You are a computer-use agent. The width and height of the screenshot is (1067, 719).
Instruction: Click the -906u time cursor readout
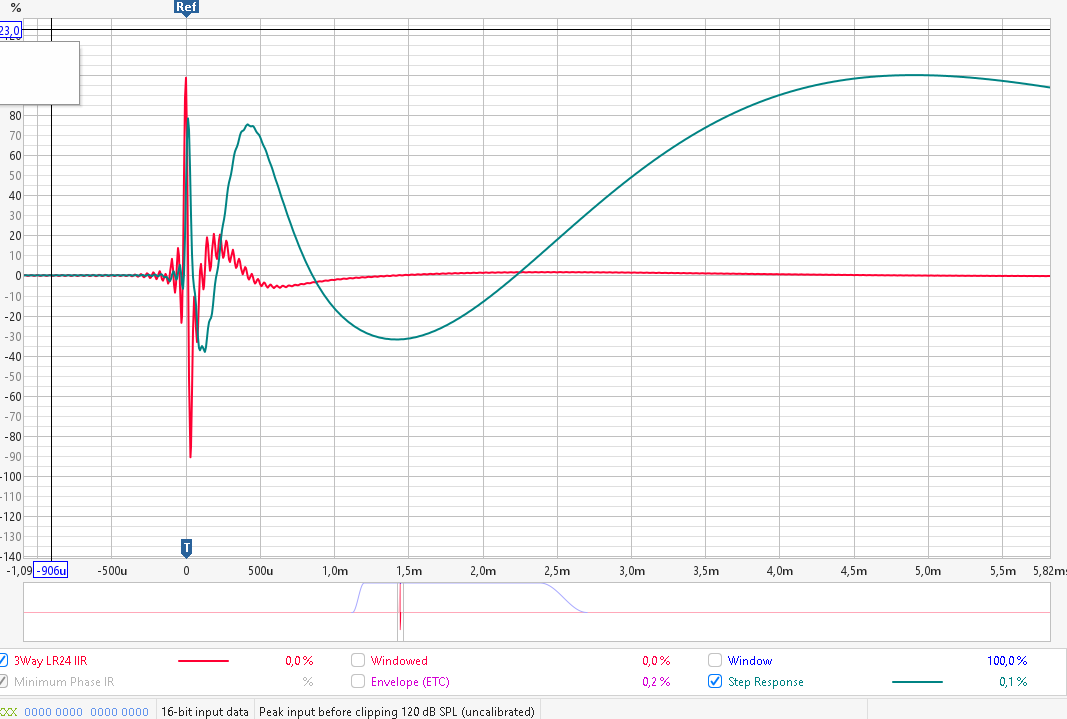(x=50, y=571)
